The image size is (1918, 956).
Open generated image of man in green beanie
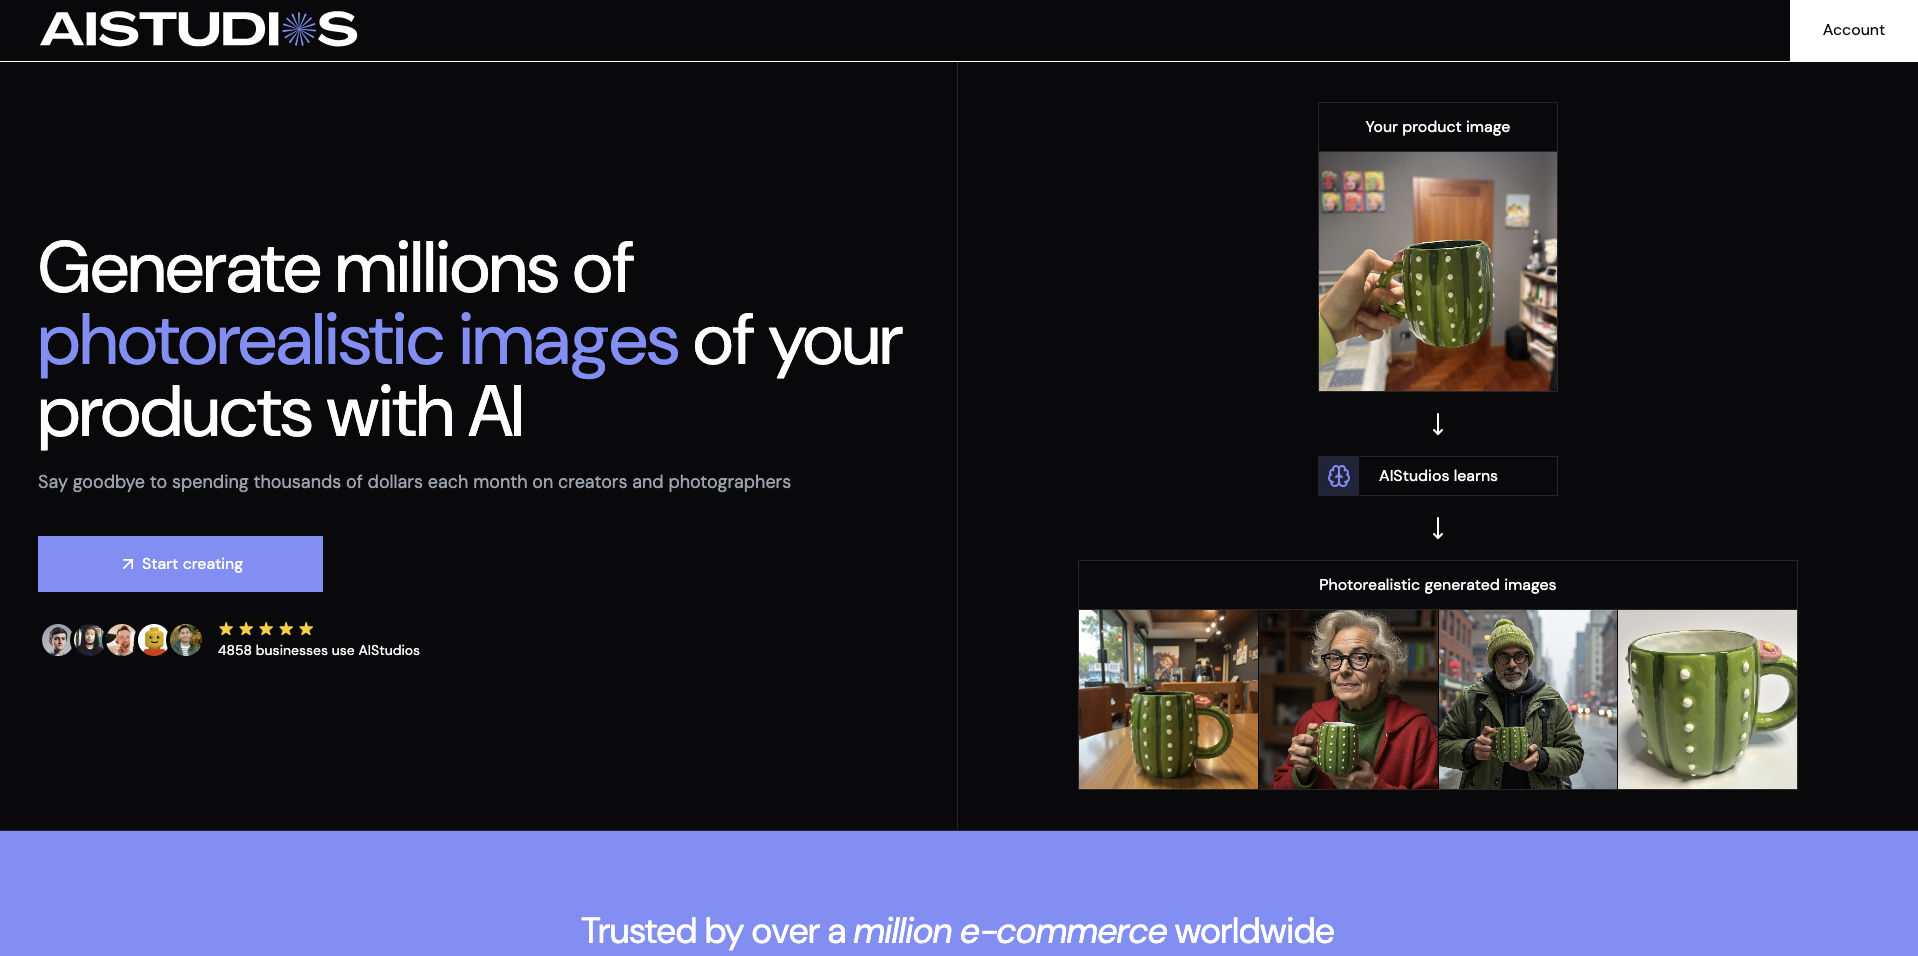[x=1528, y=700]
